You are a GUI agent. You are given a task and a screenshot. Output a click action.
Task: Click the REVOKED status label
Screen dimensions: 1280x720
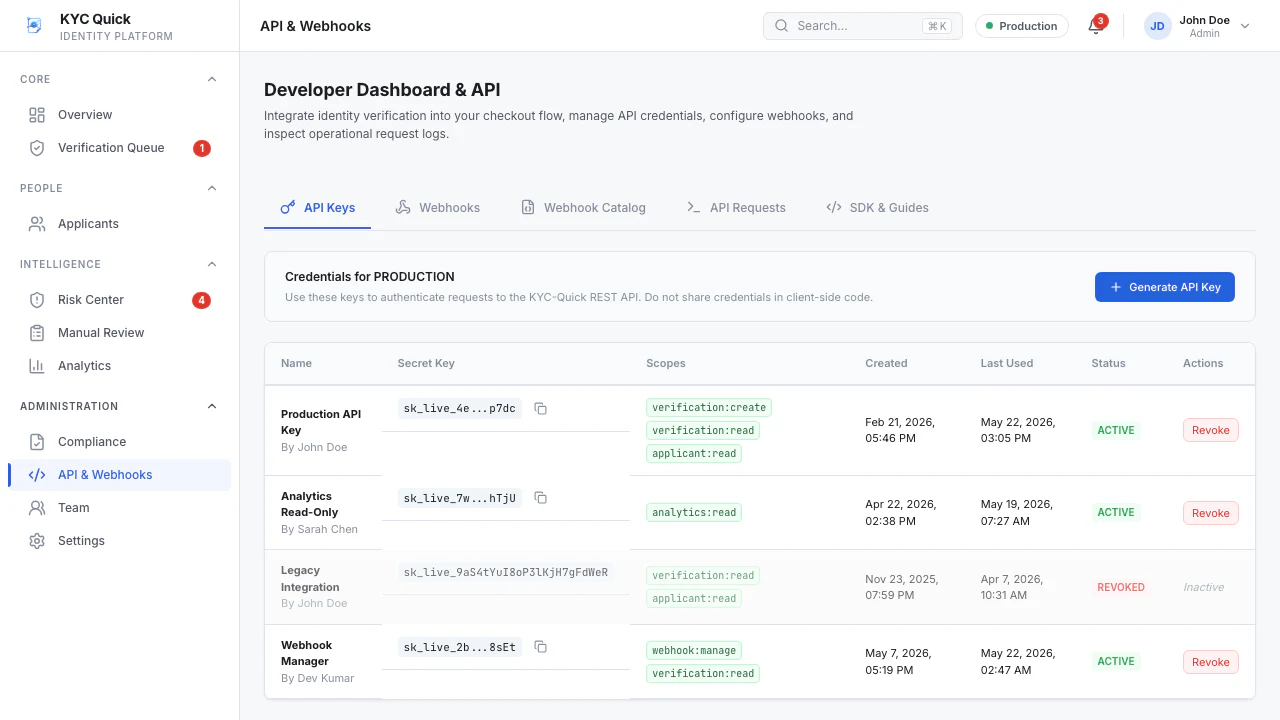(1121, 588)
